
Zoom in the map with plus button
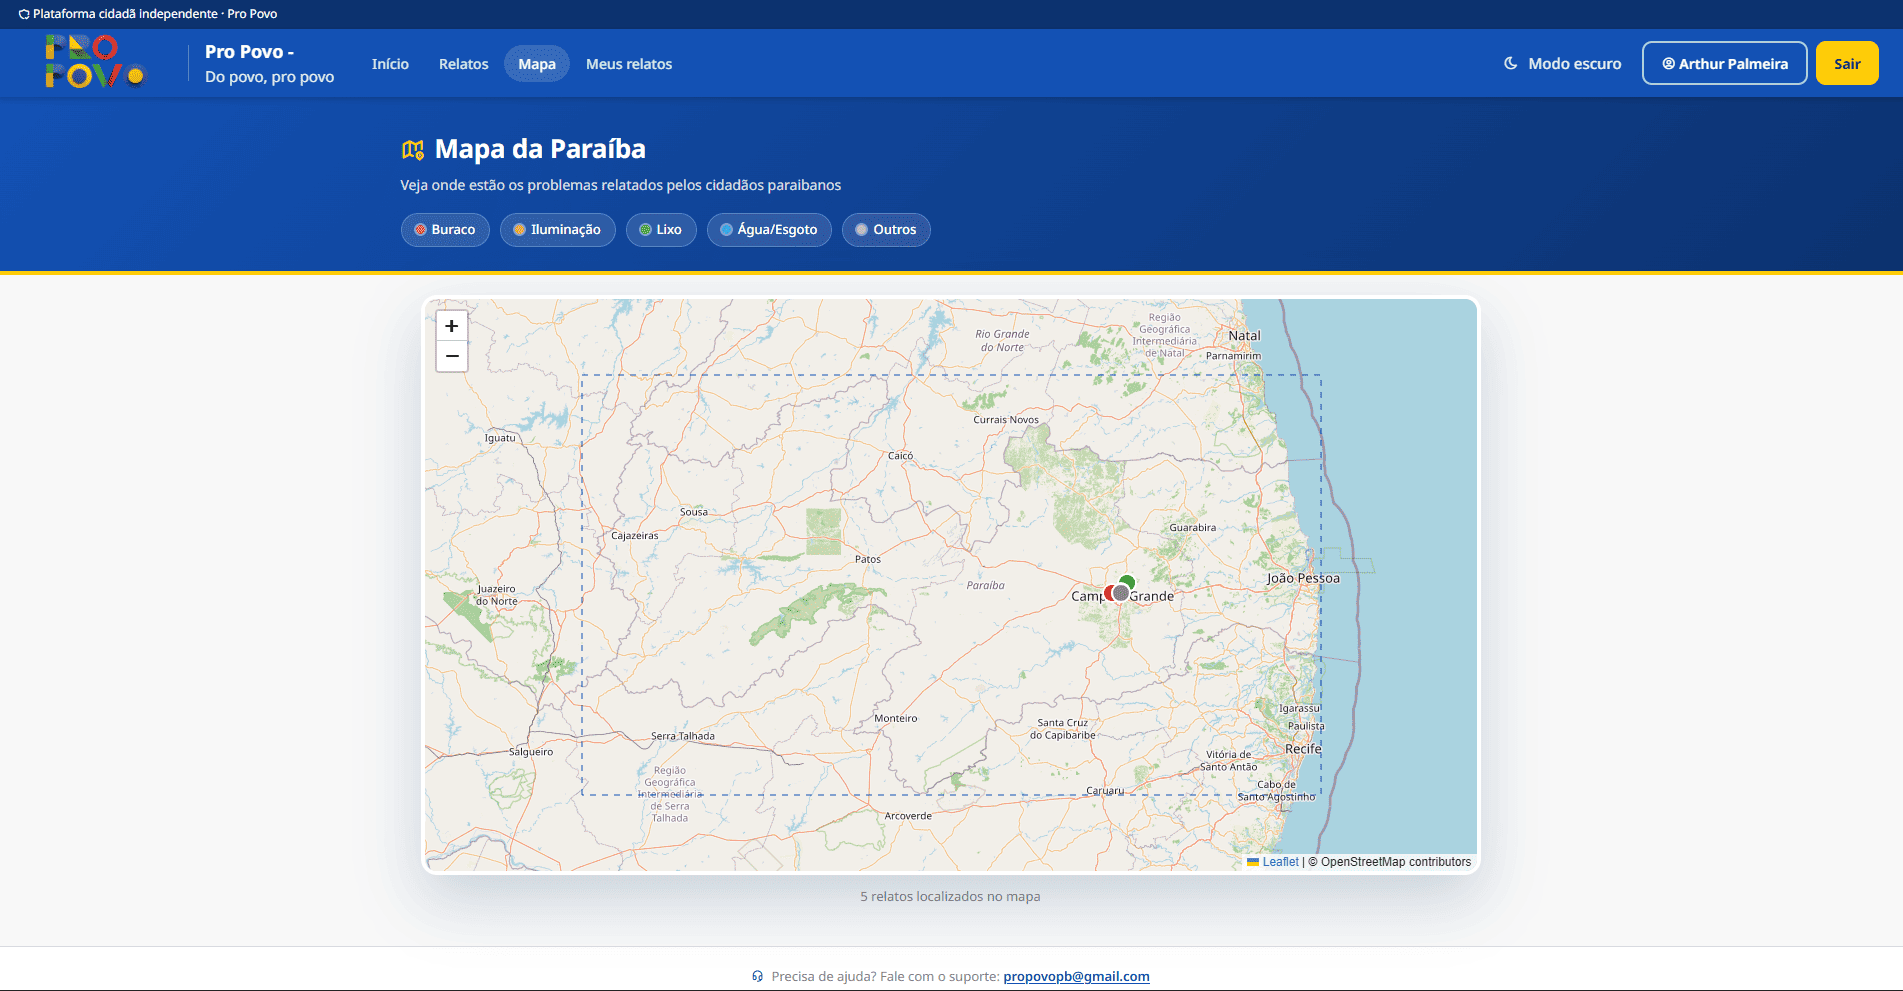[452, 326]
